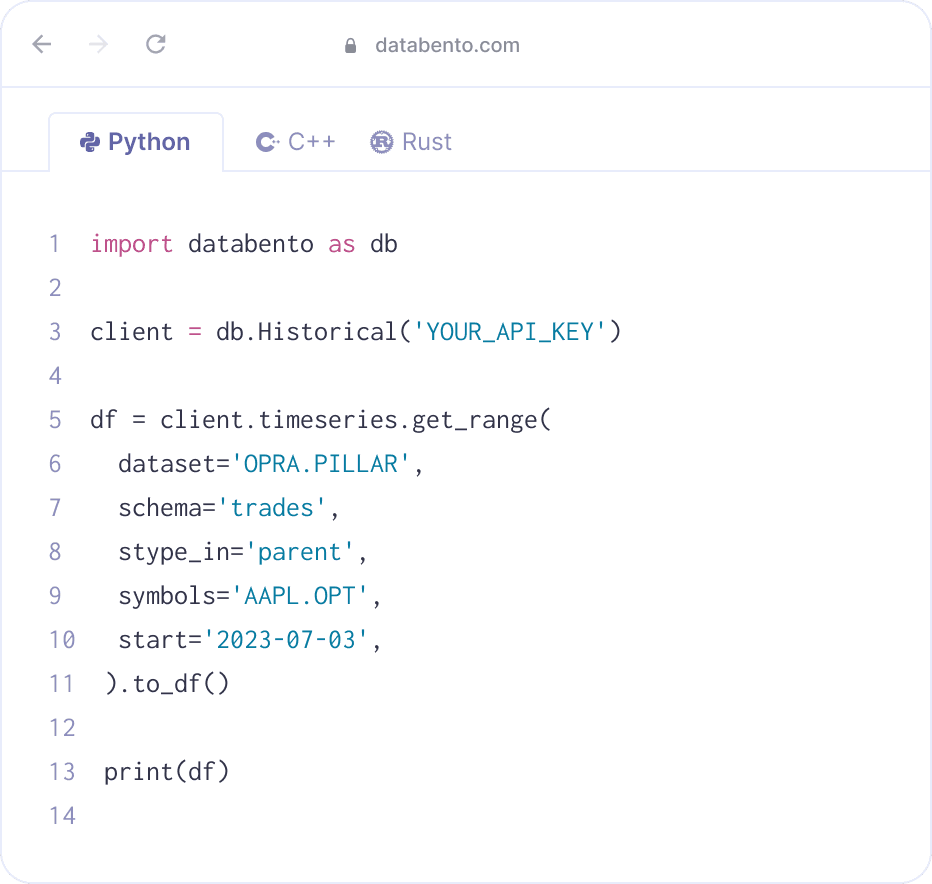Click 'print(df)' on line 13

click(x=166, y=772)
